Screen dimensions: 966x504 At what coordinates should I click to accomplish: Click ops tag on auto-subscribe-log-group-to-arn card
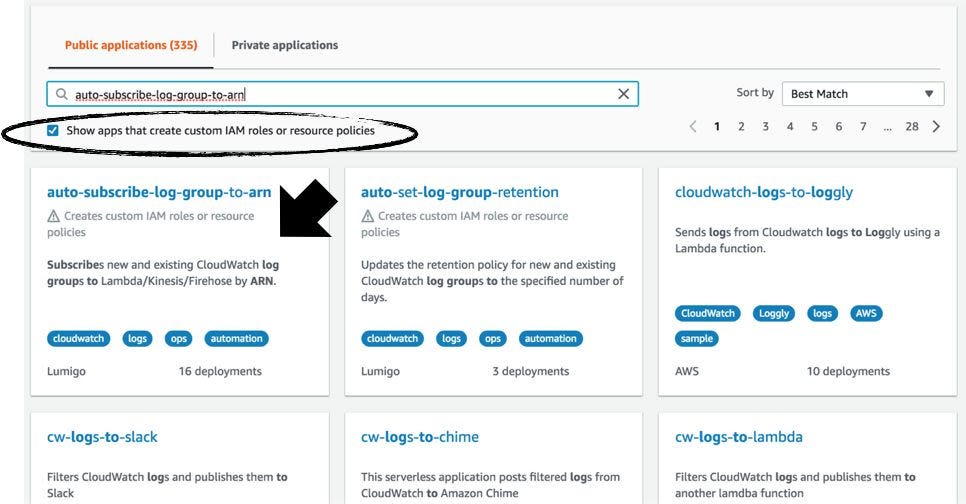(x=179, y=338)
